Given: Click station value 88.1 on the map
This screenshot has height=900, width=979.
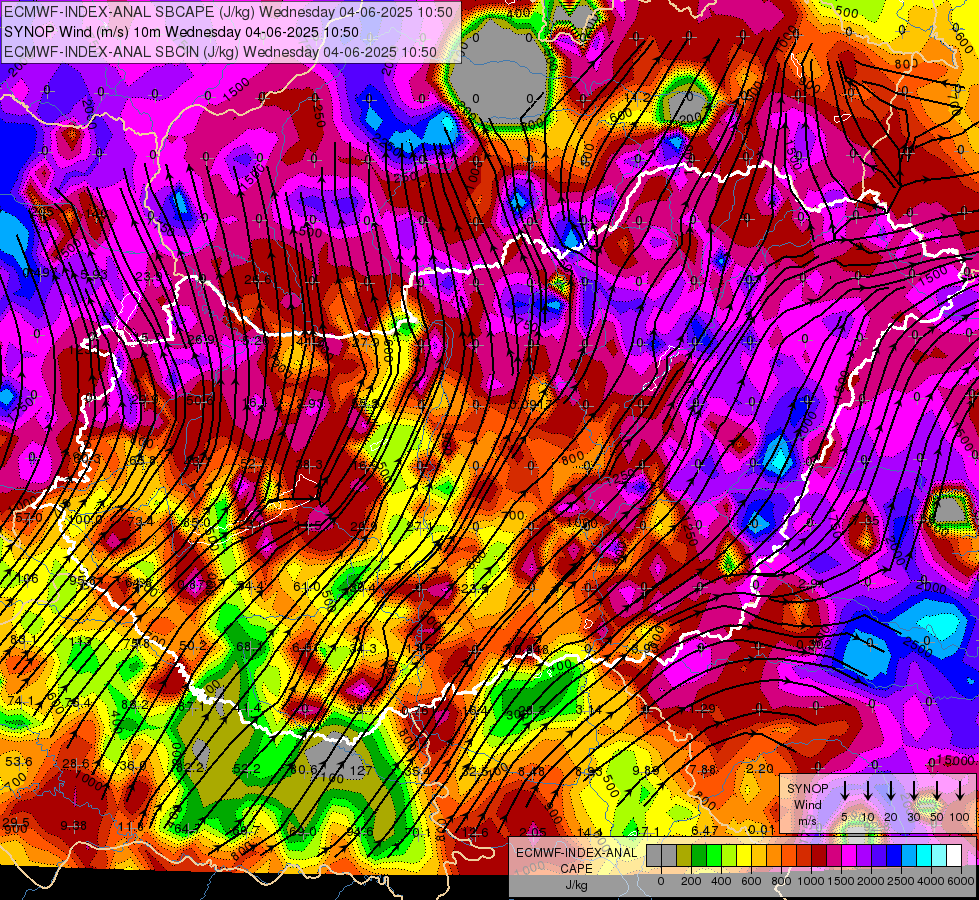Looking at the screenshot, I should point(22,640).
